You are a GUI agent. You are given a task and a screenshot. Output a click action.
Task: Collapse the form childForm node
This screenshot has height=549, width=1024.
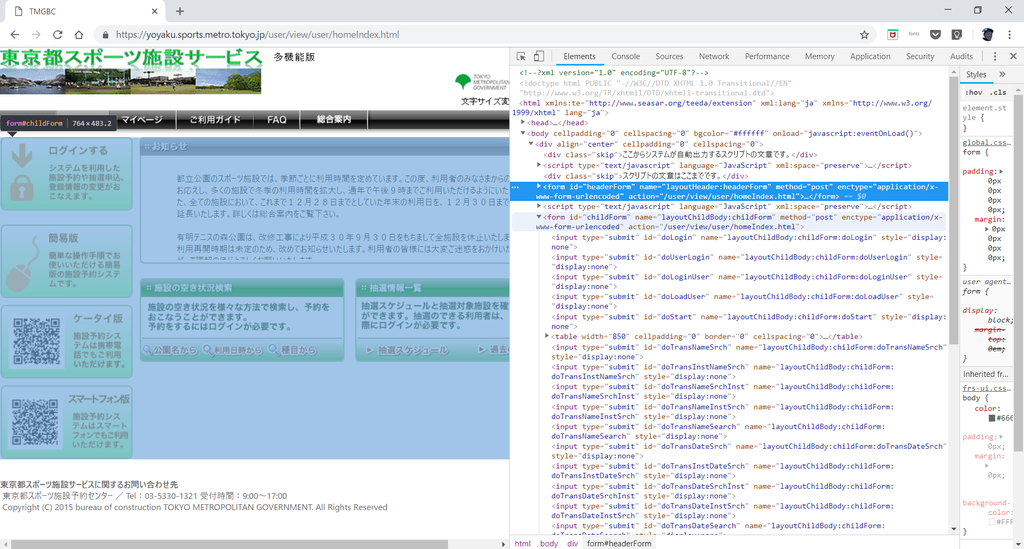click(x=539, y=217)
